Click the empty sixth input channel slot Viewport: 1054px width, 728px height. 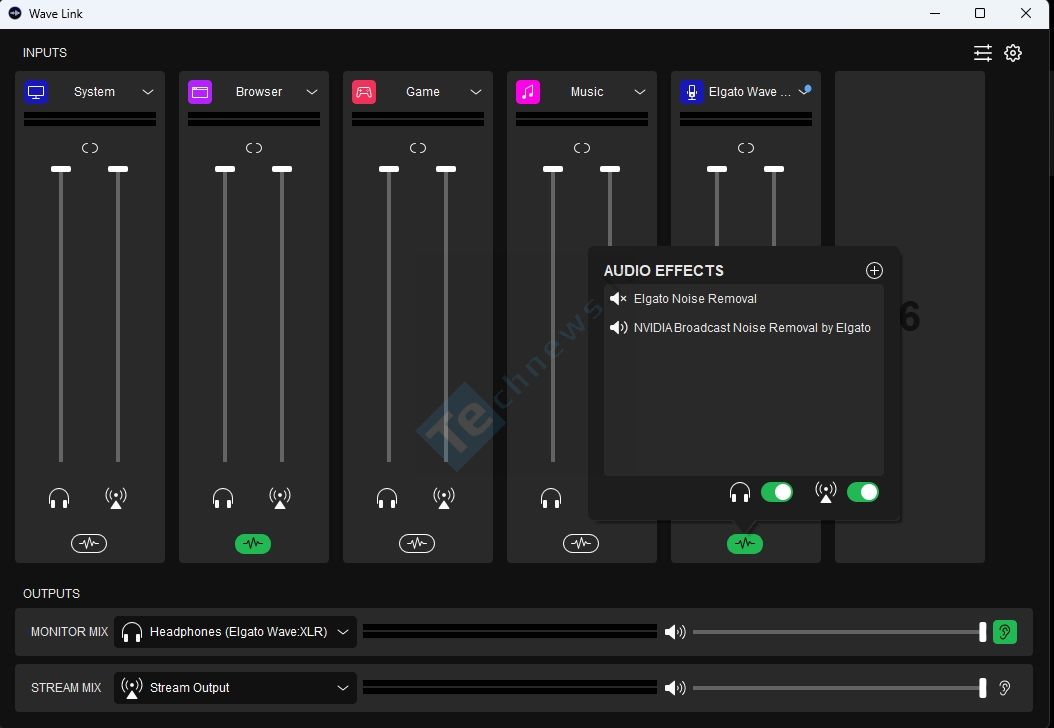tap(909, 317)
